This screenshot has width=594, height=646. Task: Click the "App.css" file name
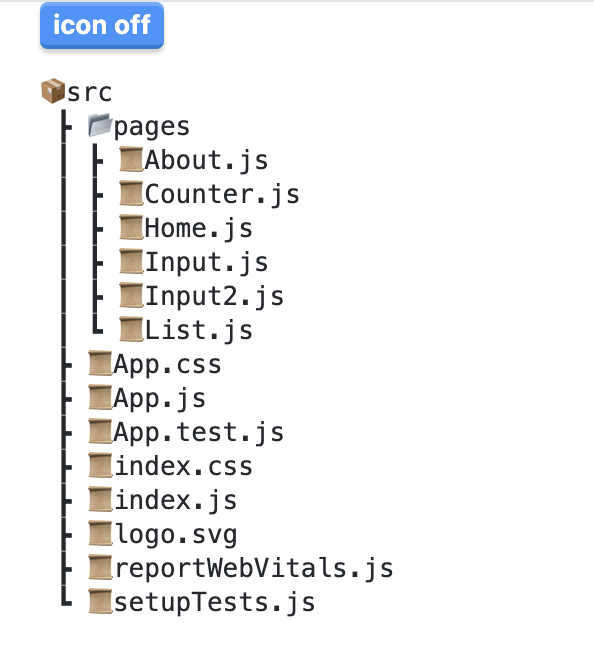click(x=167, y=365)
